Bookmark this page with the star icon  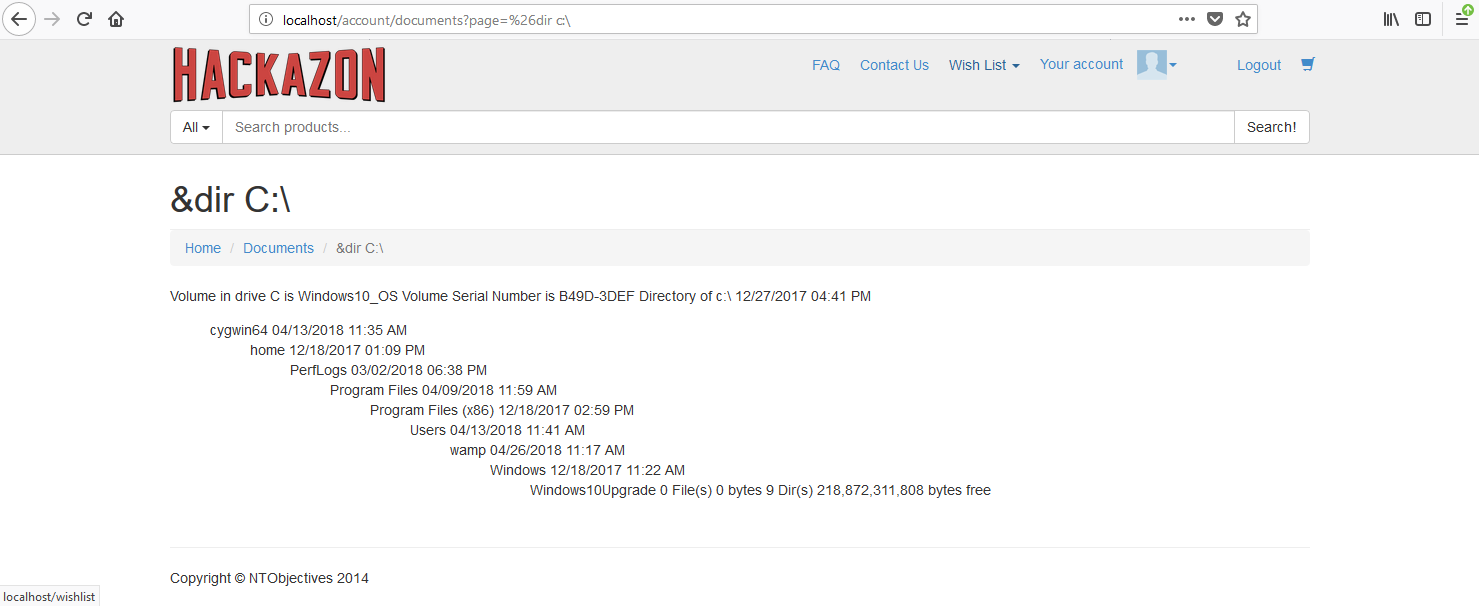1243,19
